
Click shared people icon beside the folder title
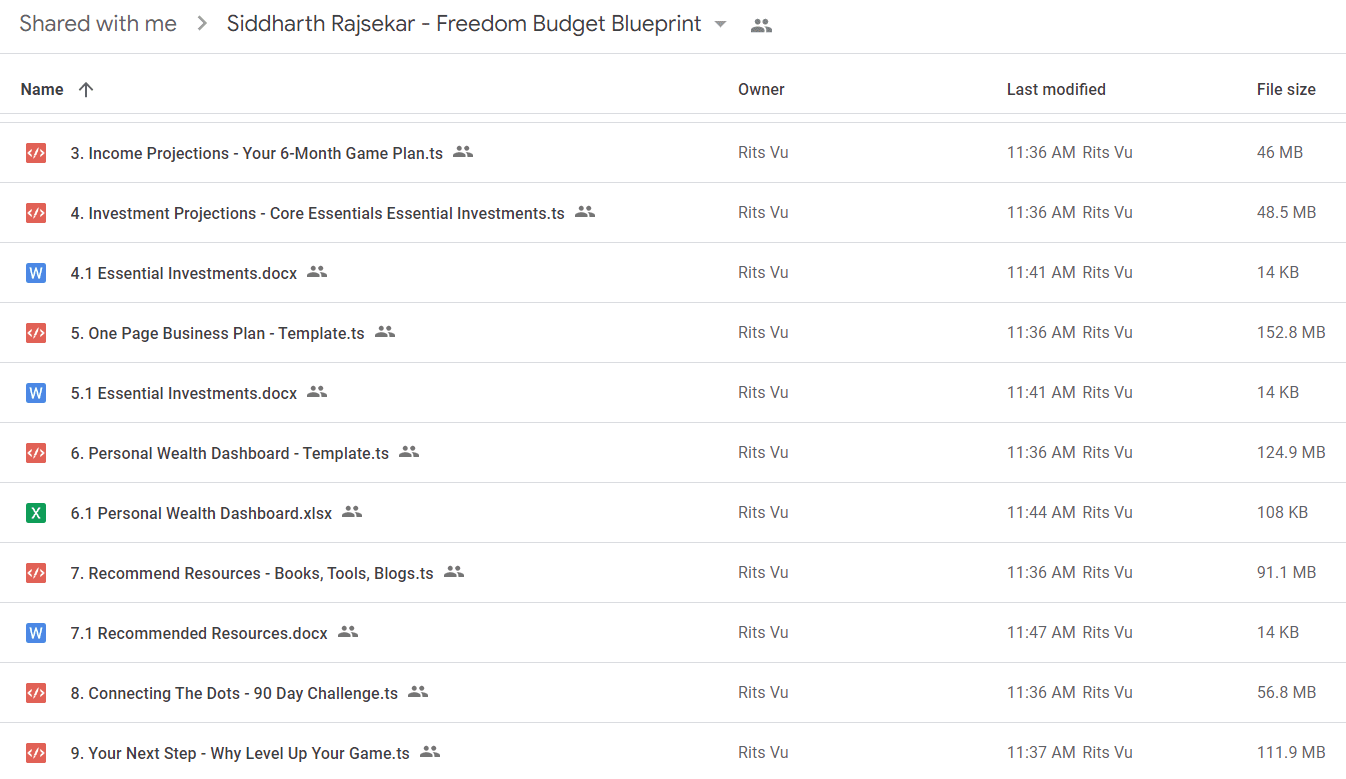coord(761,26)
